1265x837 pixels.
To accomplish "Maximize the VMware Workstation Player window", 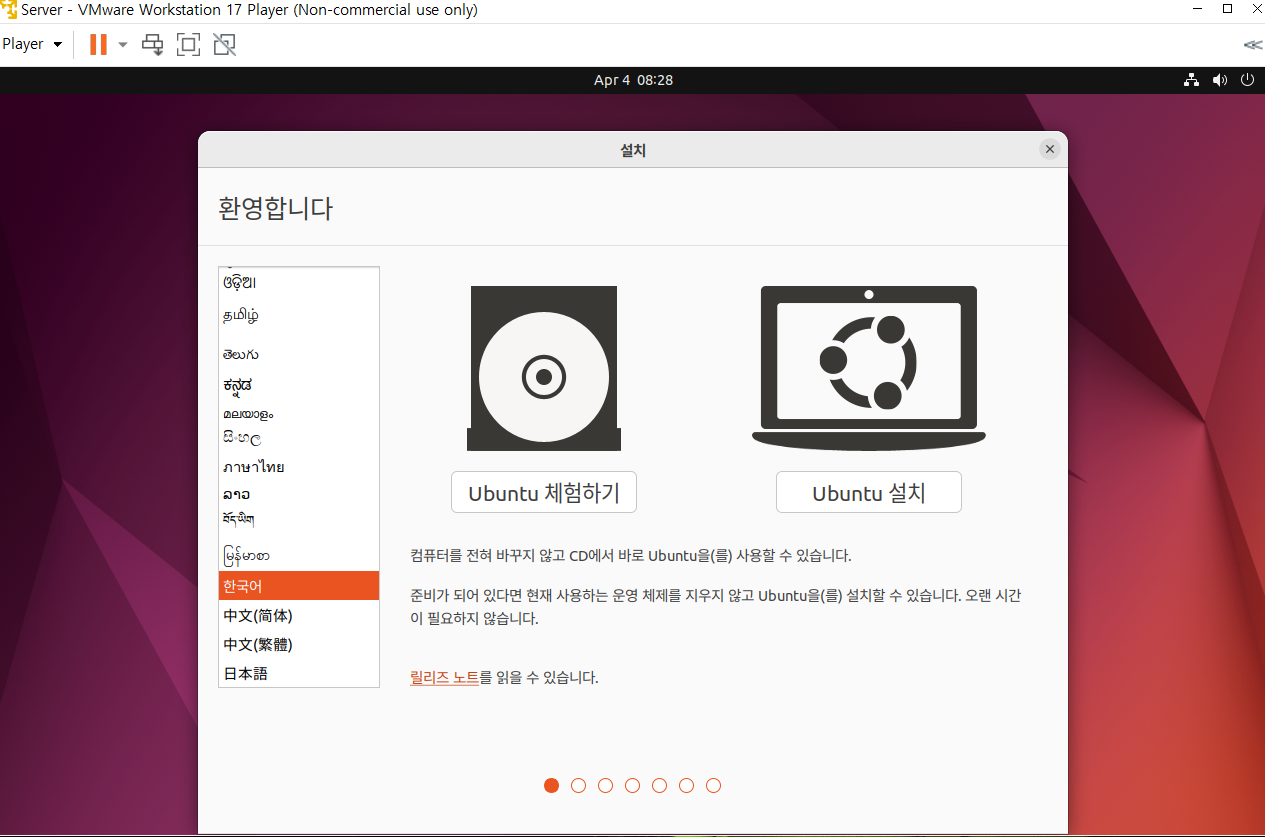I will tap(1227, 9).
